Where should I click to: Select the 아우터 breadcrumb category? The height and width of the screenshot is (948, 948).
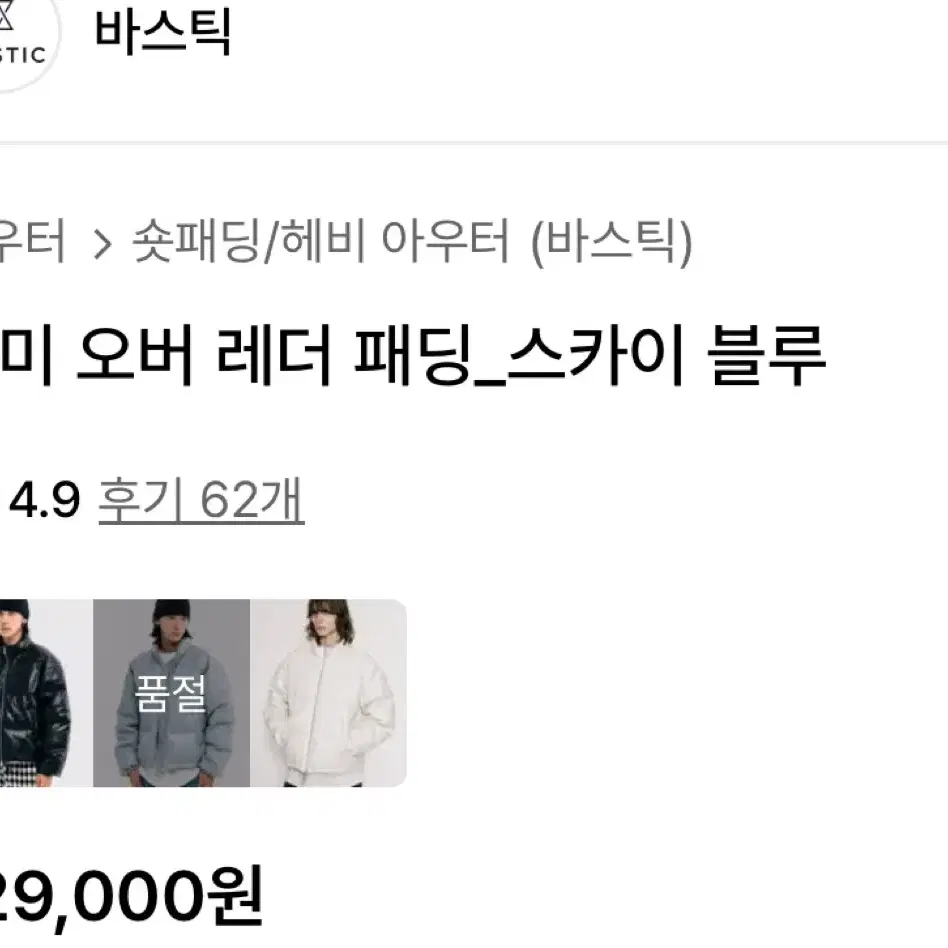click(x=31, y=241)
